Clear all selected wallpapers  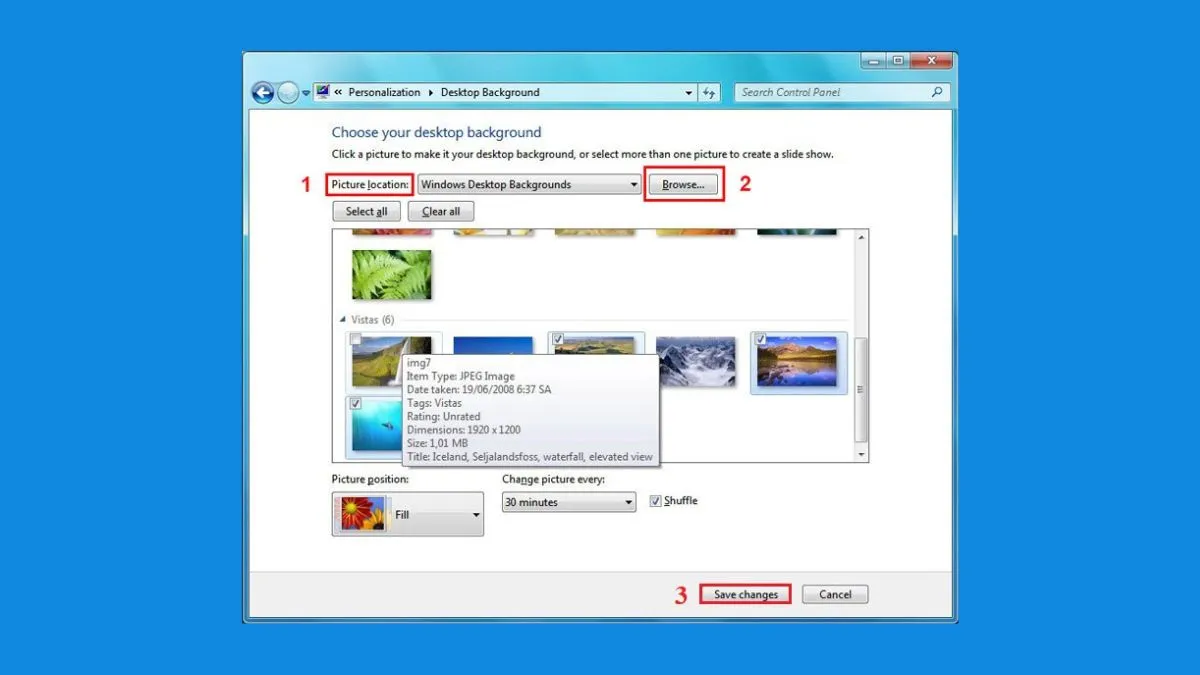(x=440, y=211)
